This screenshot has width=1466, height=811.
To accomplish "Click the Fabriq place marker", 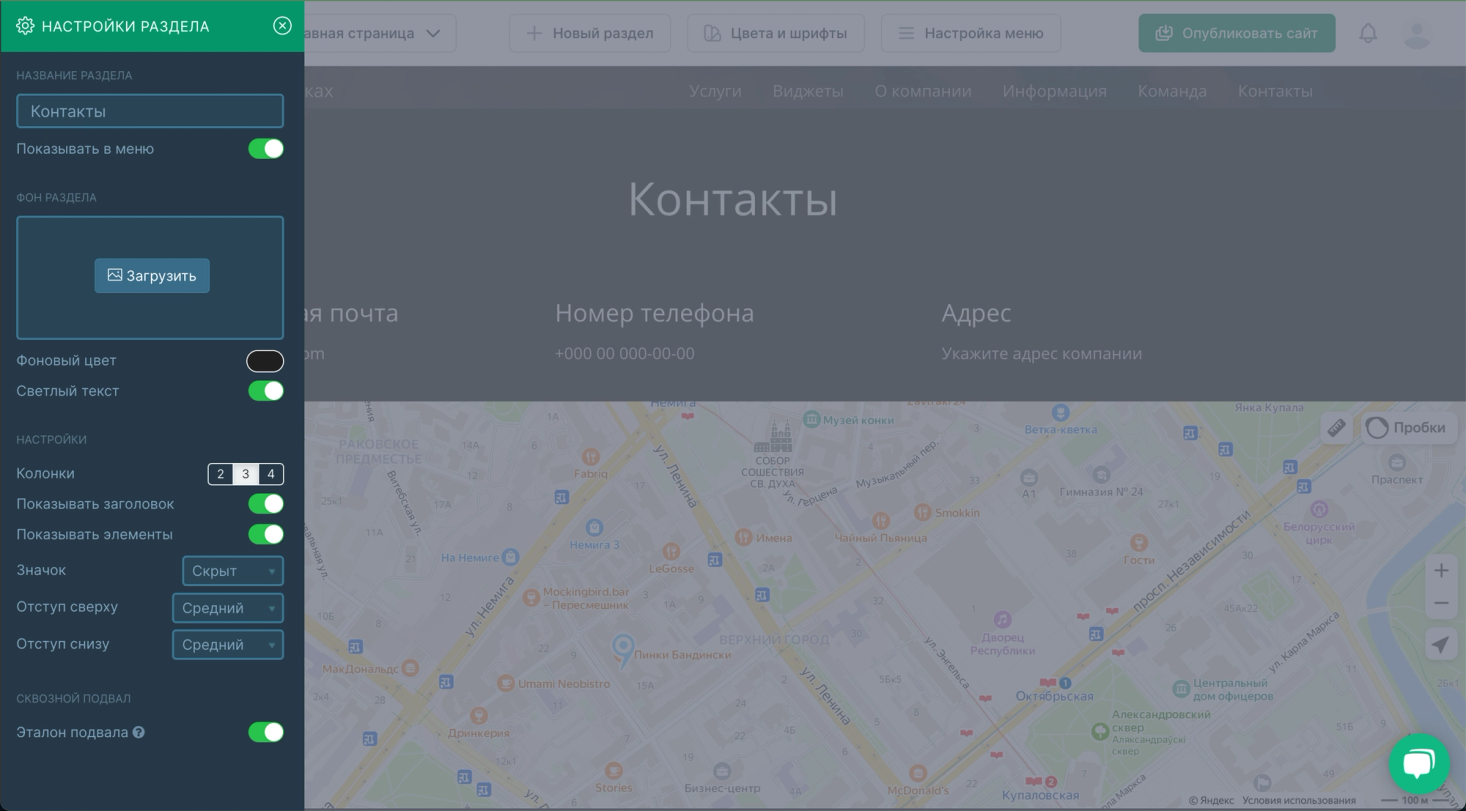I will pyautogui.click(x=591, y=457).
